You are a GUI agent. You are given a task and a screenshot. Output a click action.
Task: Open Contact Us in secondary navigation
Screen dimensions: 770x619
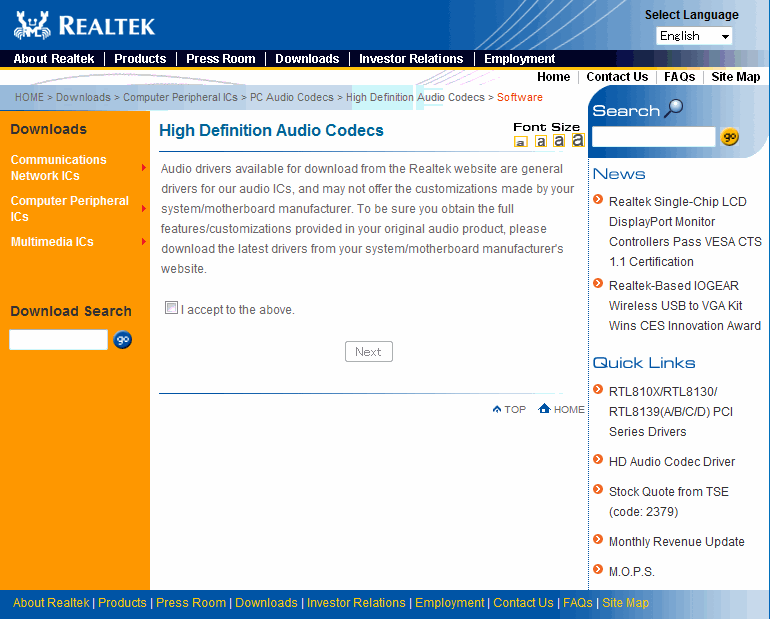pos(617,77)
